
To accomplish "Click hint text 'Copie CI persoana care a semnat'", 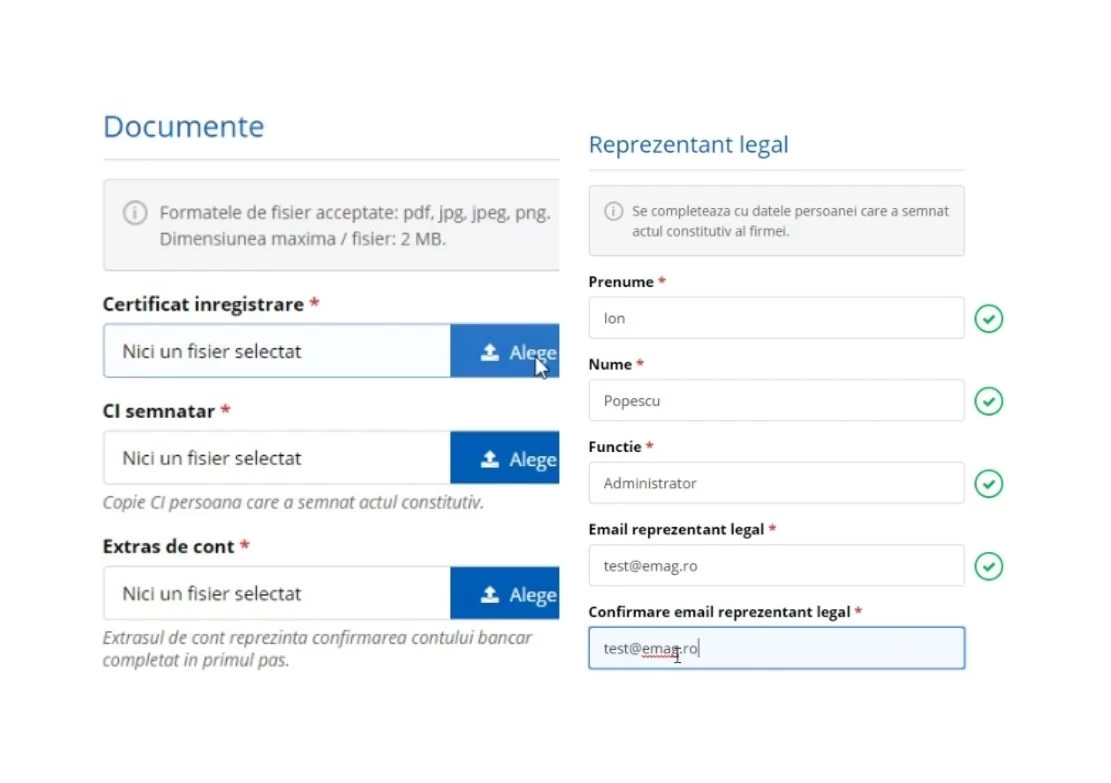I will 293,502.
